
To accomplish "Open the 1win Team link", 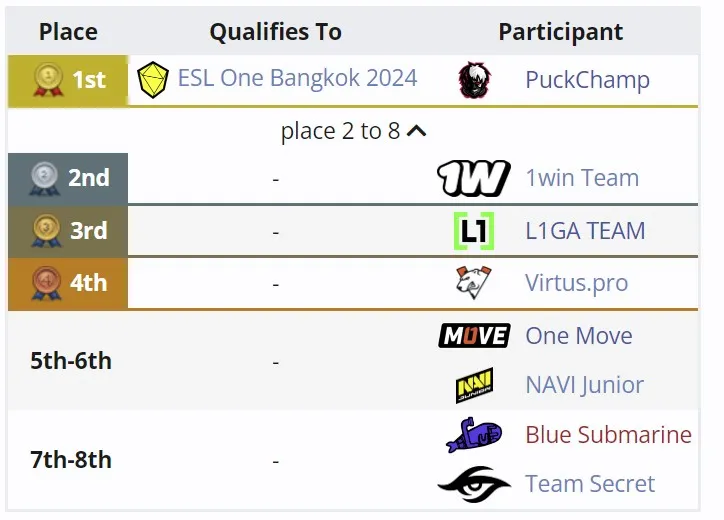I will (x=582, y=178).
